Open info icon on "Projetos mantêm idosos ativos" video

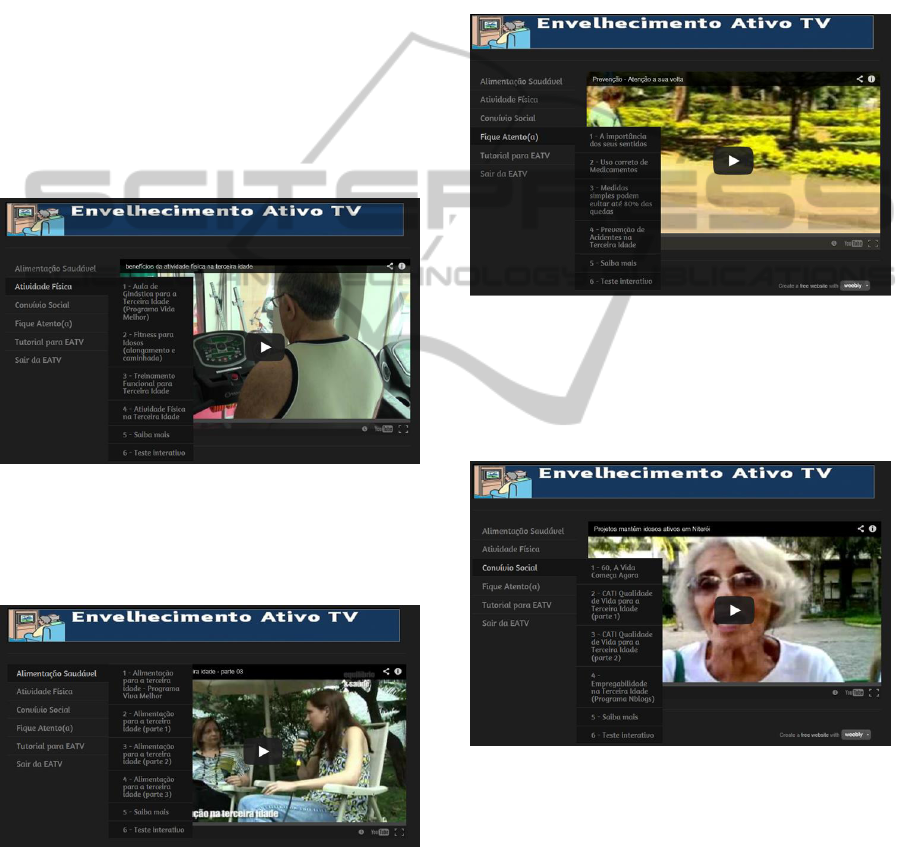pos(872,528)
